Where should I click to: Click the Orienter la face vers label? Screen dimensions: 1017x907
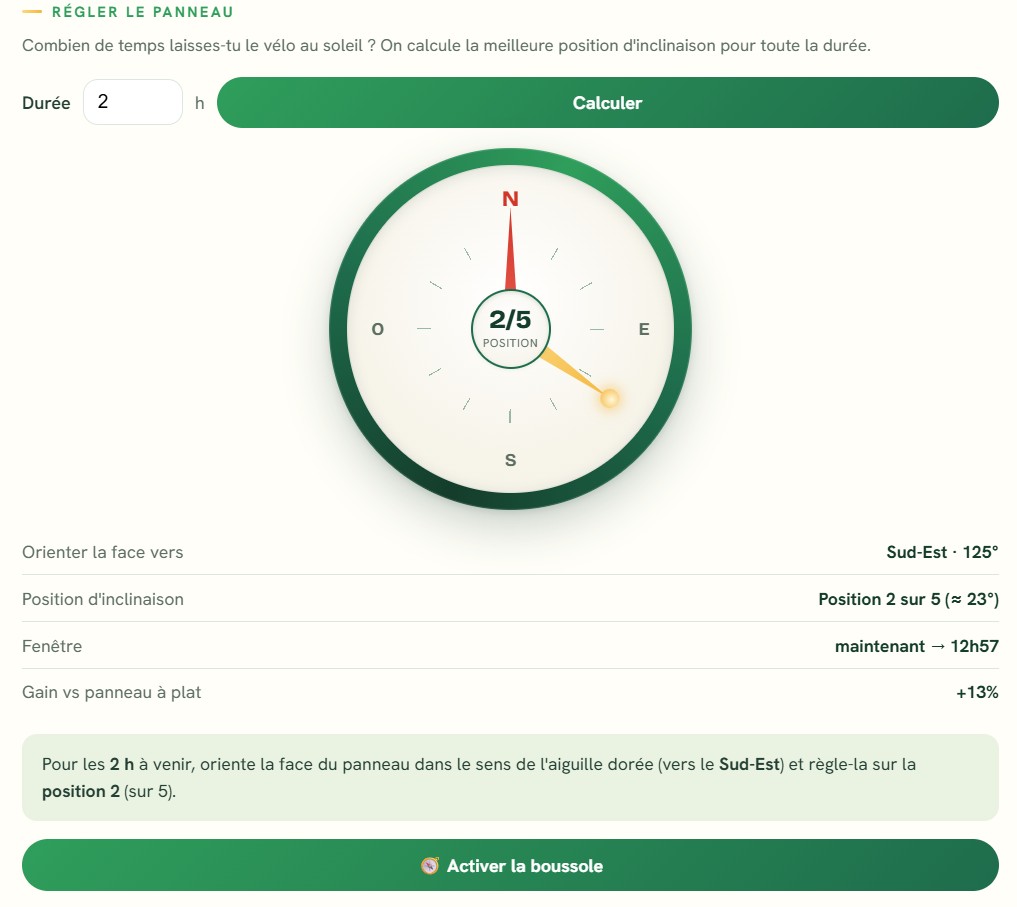102,552
